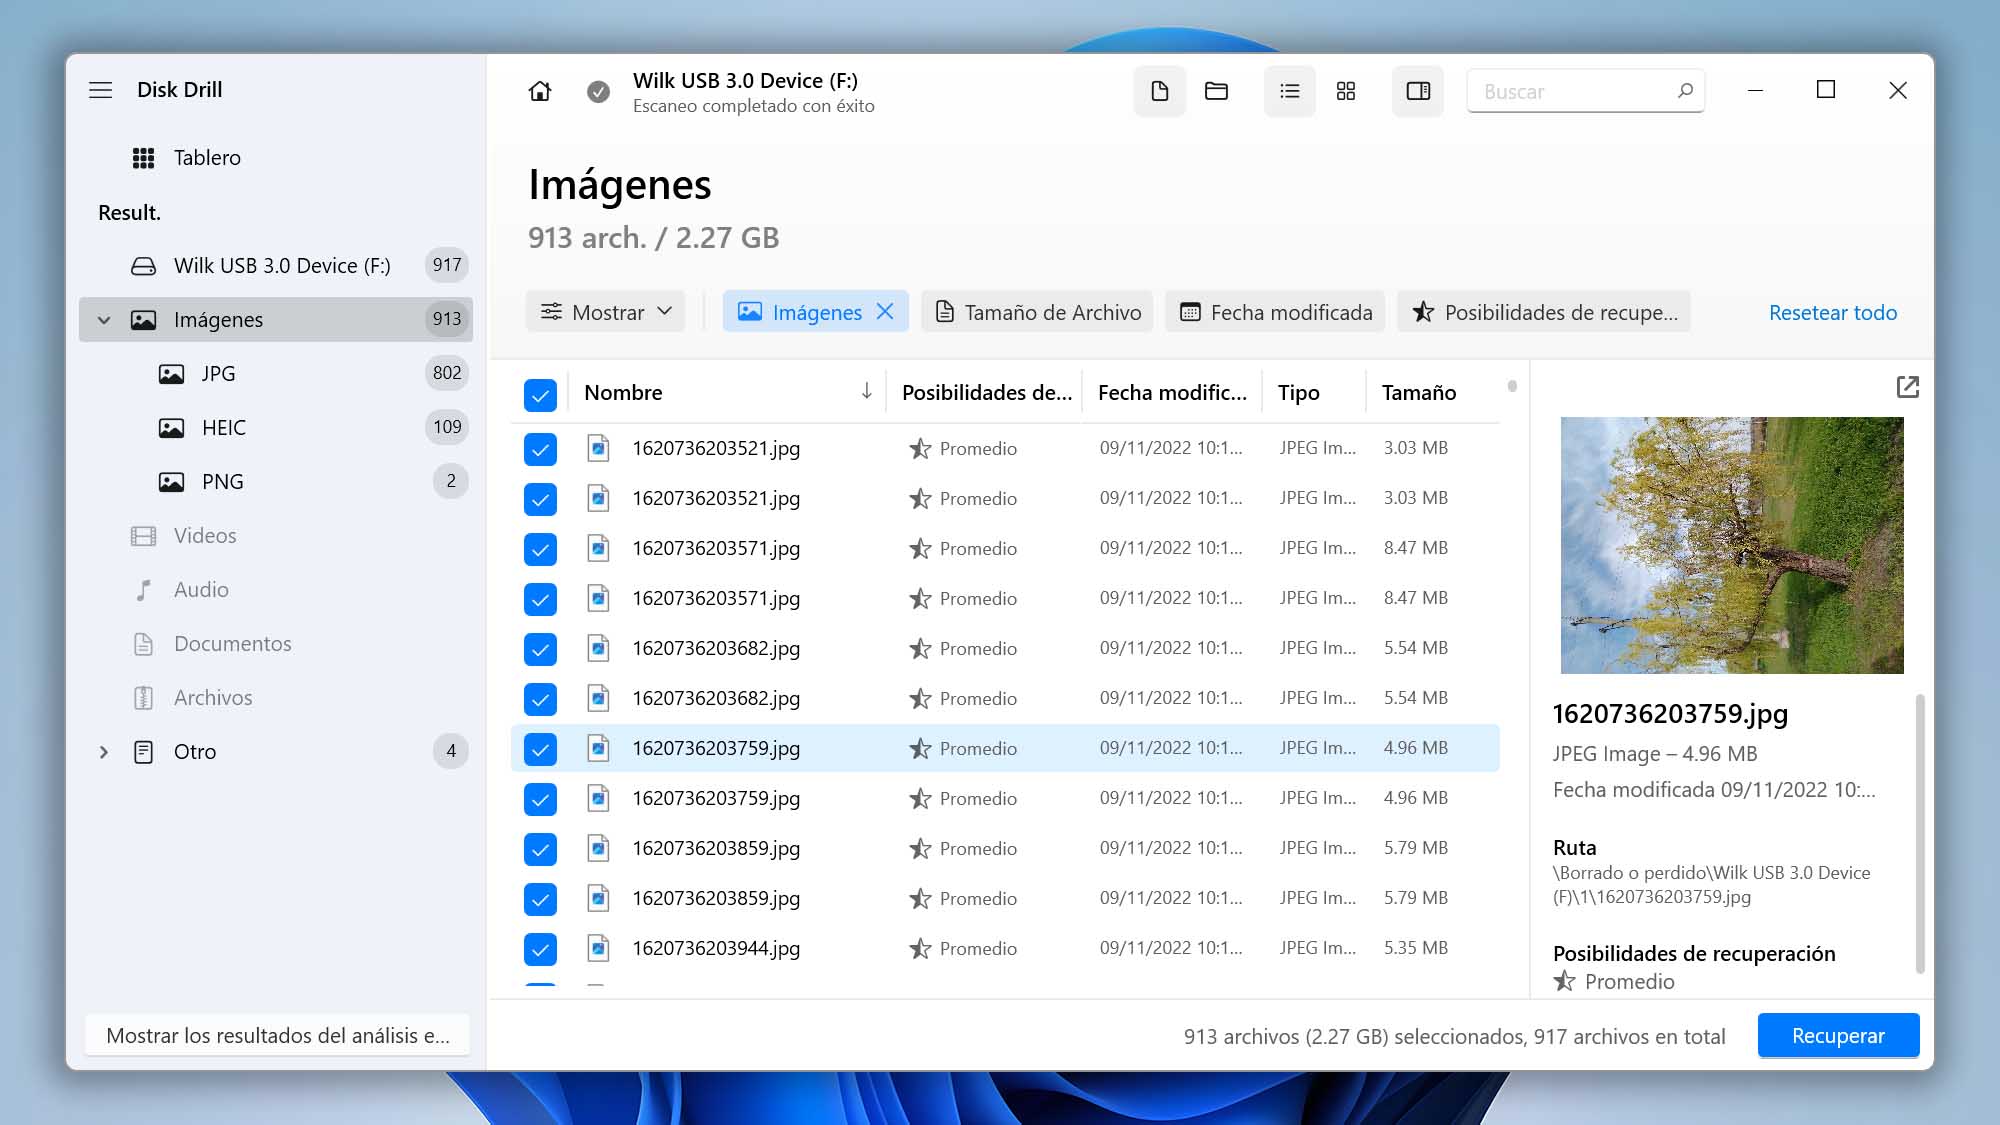
Task: Uncheck the second 1620736203571.jpg row checkbox
Action: [540, 599]
